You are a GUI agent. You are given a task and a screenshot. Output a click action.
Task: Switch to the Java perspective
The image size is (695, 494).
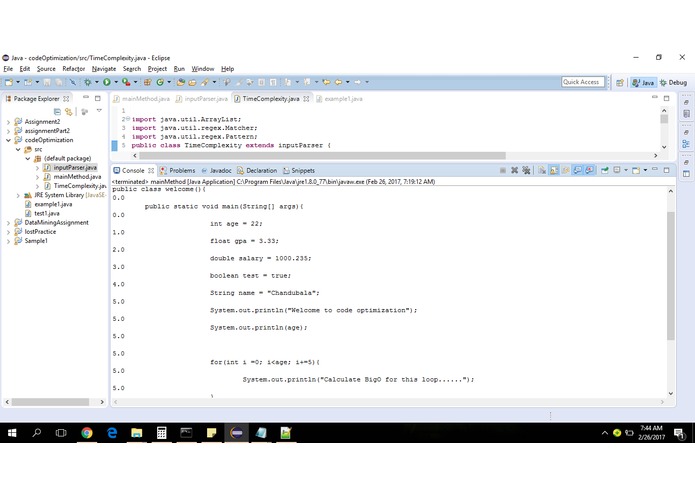point(643,82)
